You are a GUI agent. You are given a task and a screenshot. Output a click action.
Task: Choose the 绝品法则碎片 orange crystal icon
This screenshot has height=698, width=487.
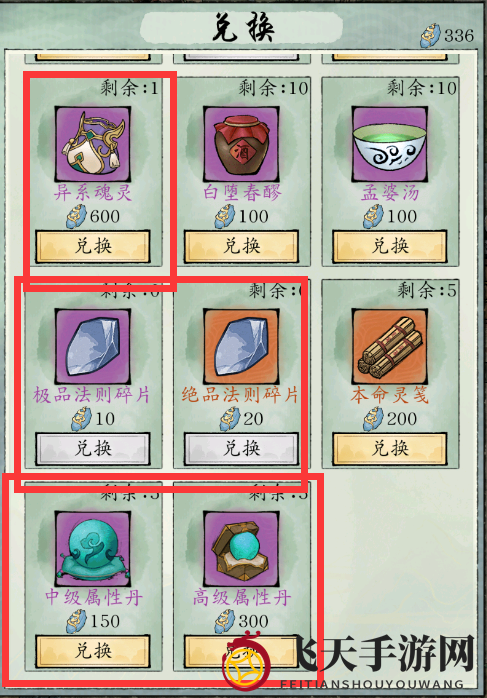[x=241, y=346]
